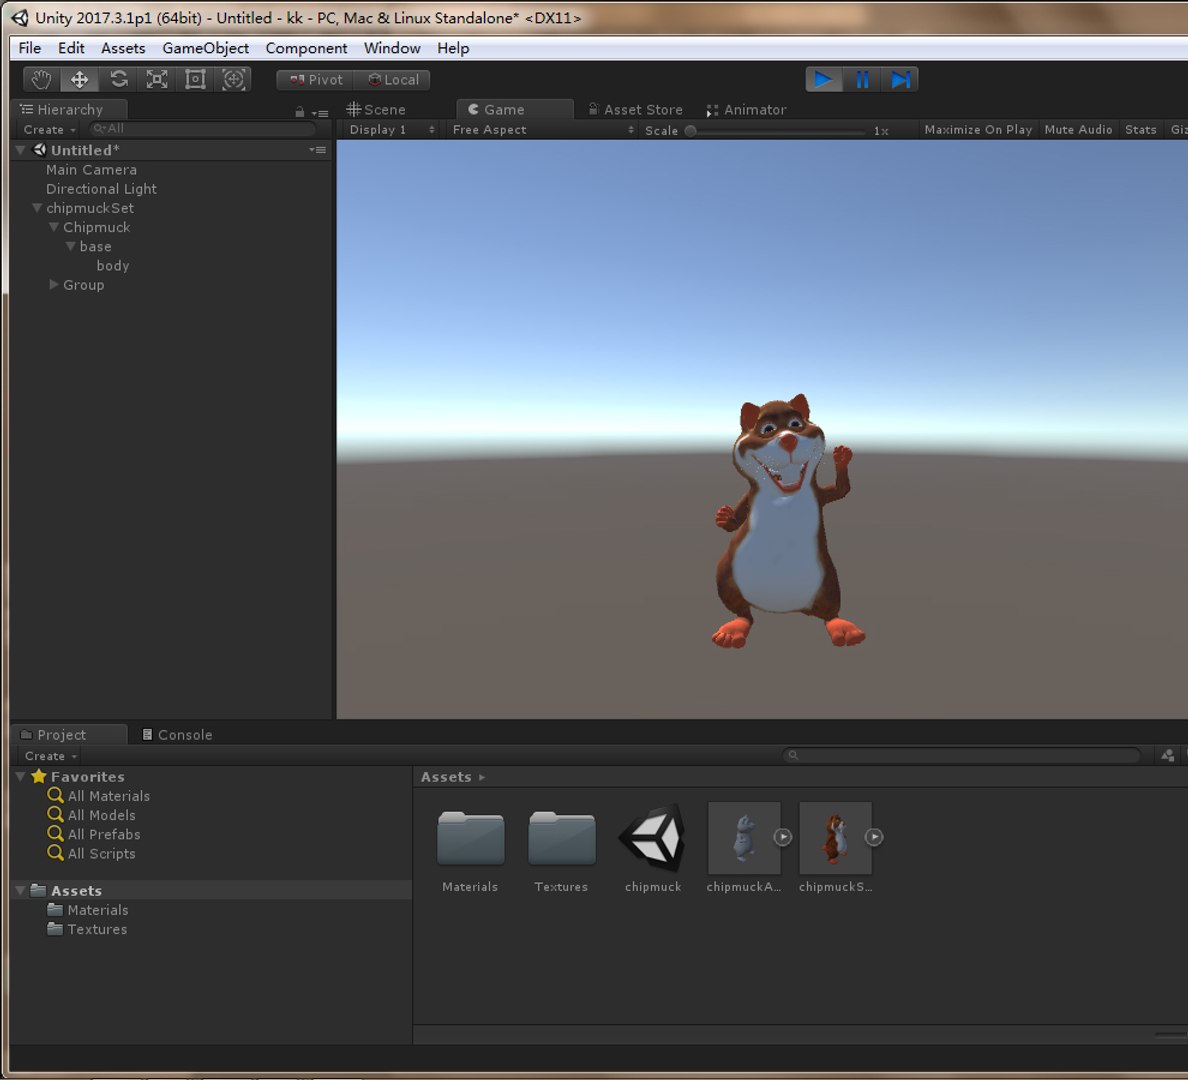
Task: Open the Free Aspect dropdown
Action: click(542, 130)
